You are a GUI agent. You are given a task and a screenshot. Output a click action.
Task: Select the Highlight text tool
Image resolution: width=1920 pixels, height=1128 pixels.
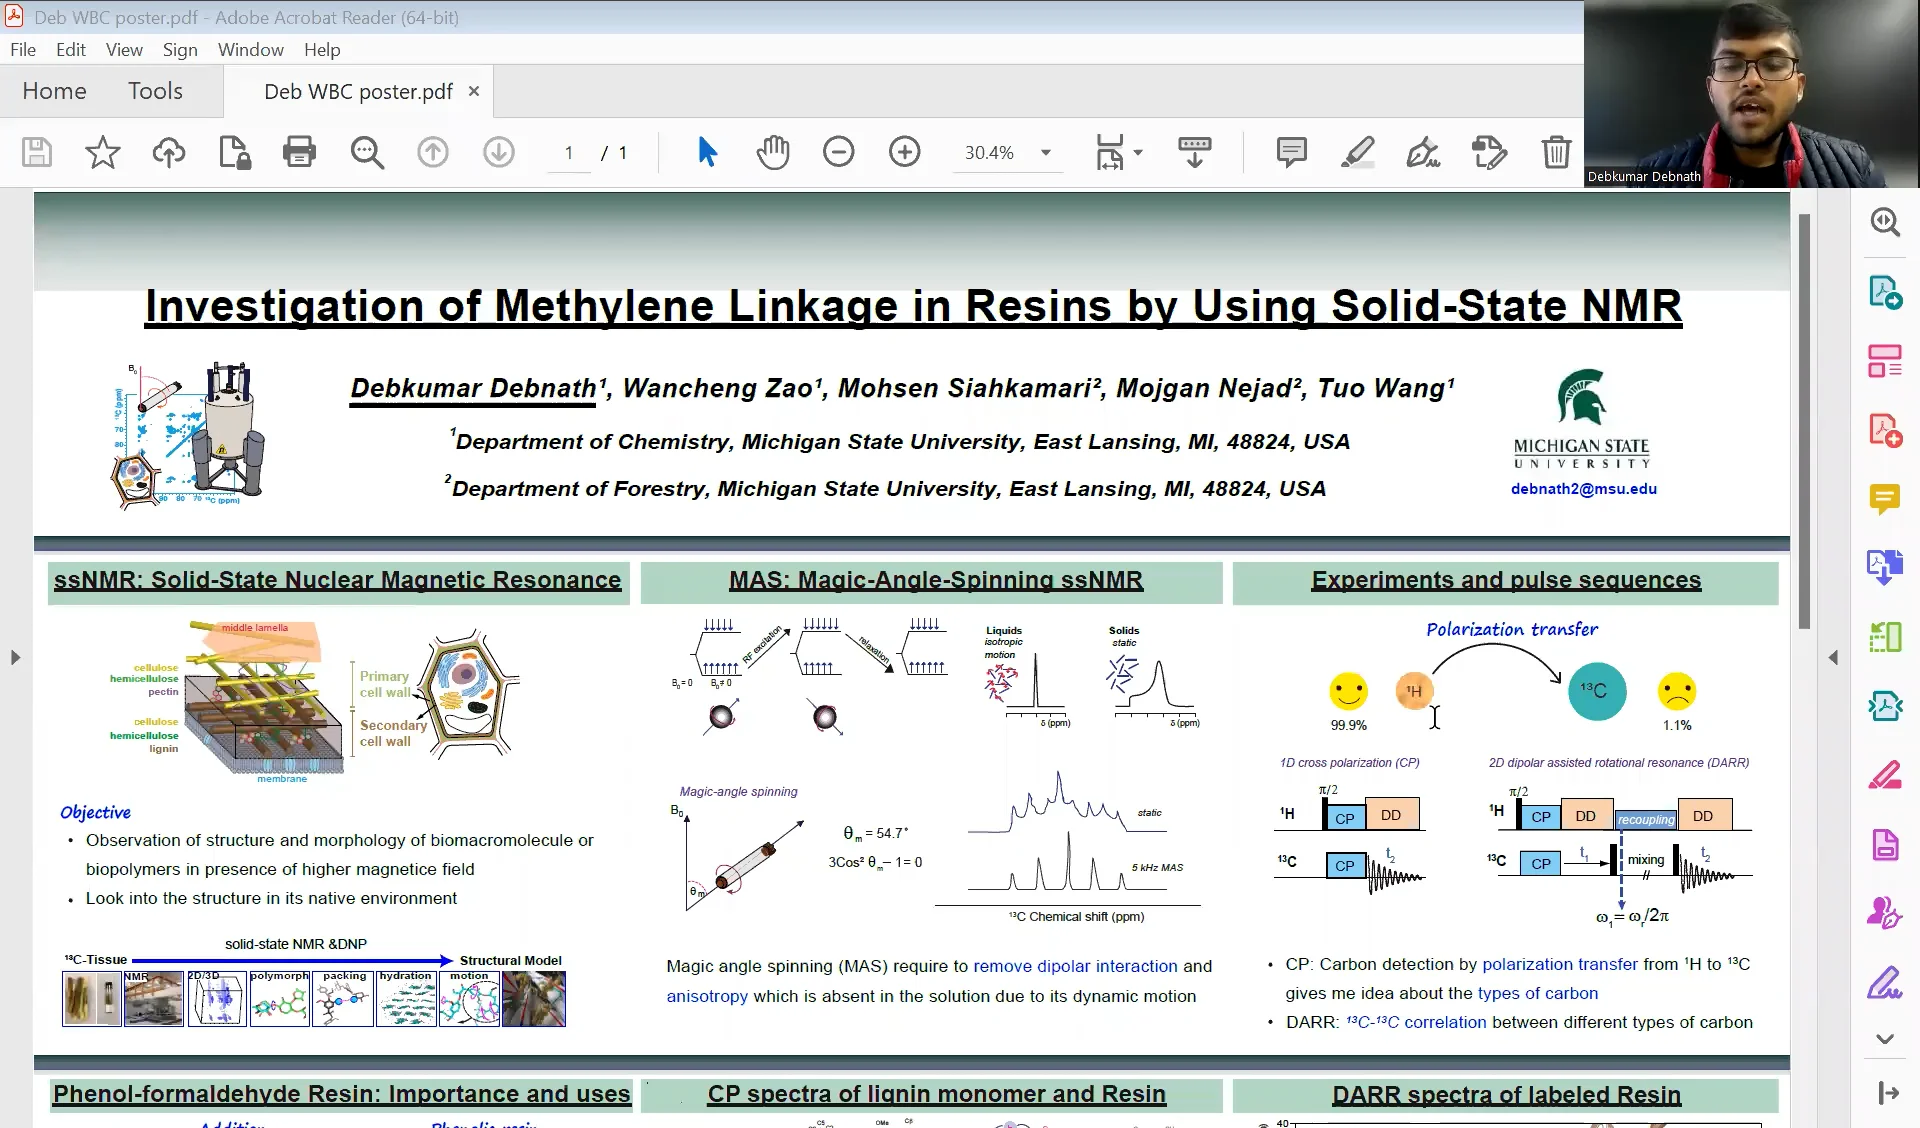coord(1357,152)
